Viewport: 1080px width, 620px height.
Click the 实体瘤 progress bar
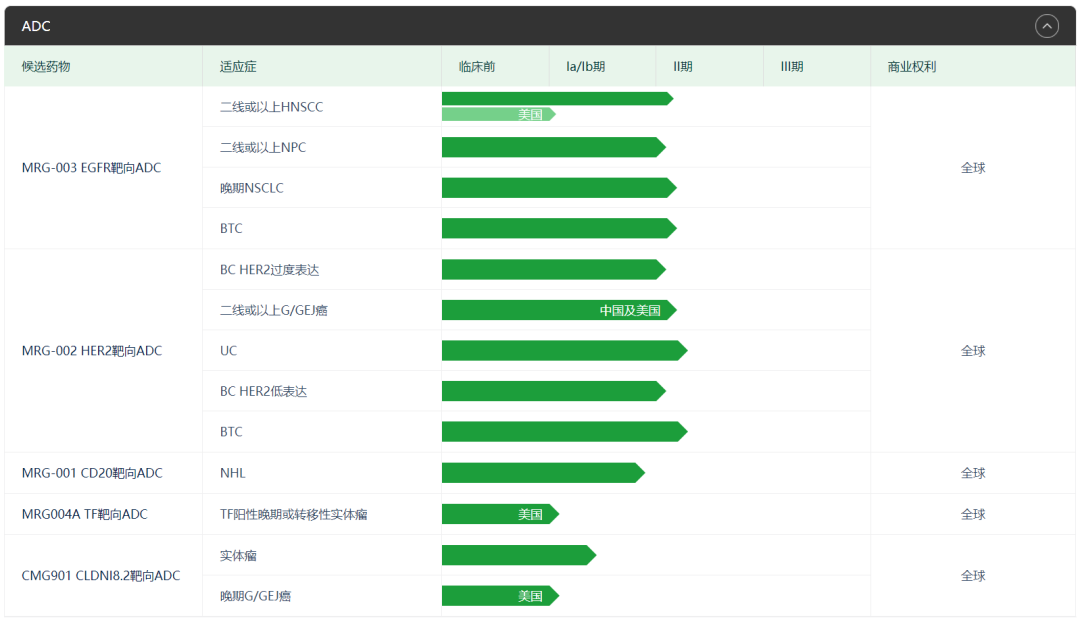(x=519, y=555)
